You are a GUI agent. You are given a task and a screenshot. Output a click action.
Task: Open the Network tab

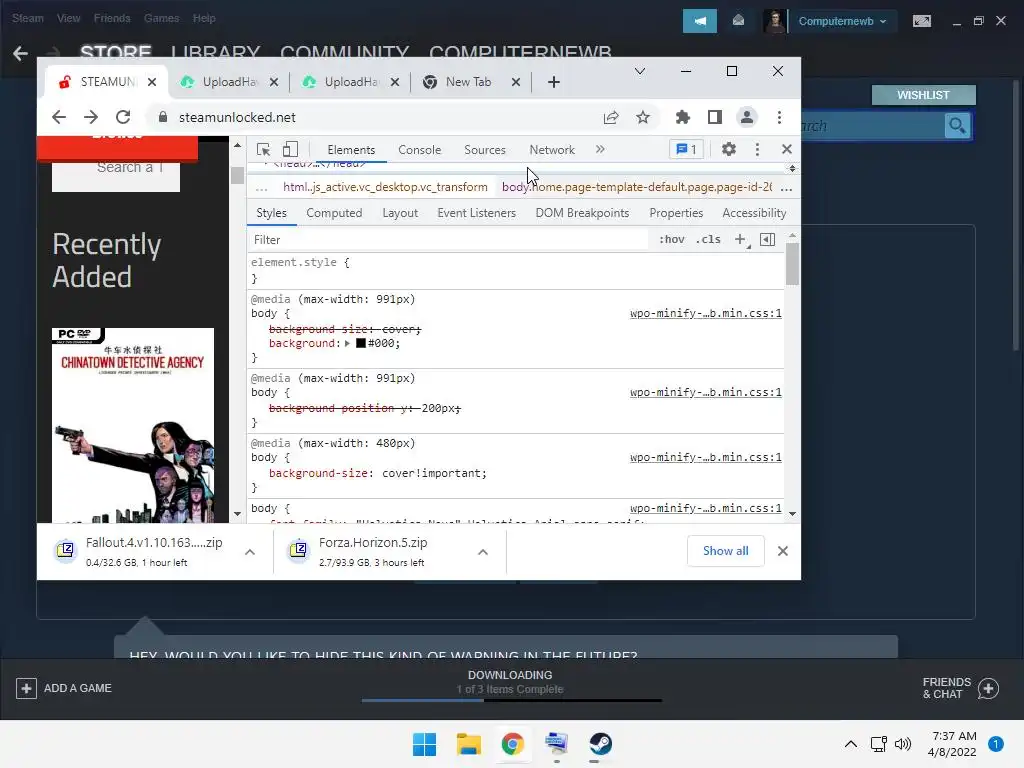point(552,150)
